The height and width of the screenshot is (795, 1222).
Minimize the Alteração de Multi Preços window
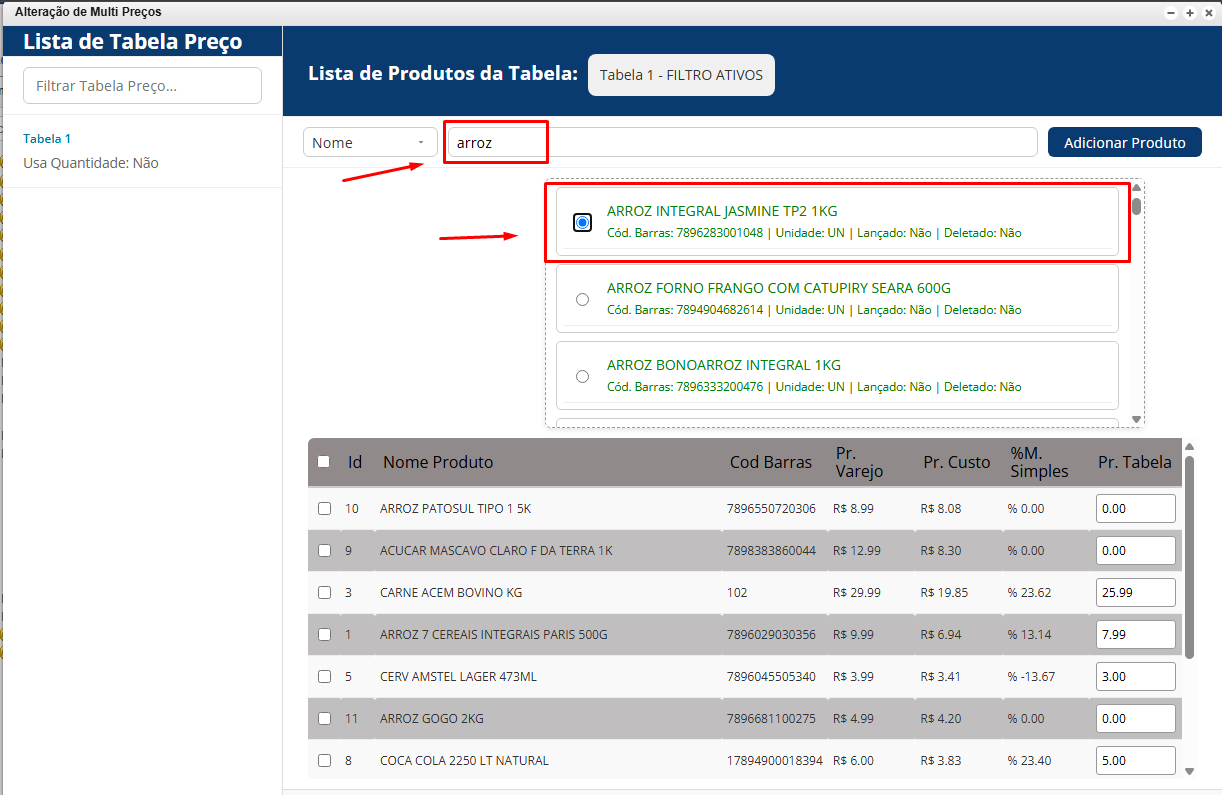click(x=1172, y=13)
